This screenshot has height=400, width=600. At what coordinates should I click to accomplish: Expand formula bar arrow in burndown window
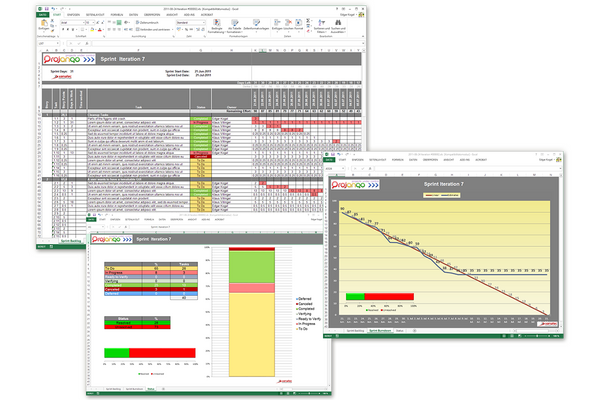559,168
